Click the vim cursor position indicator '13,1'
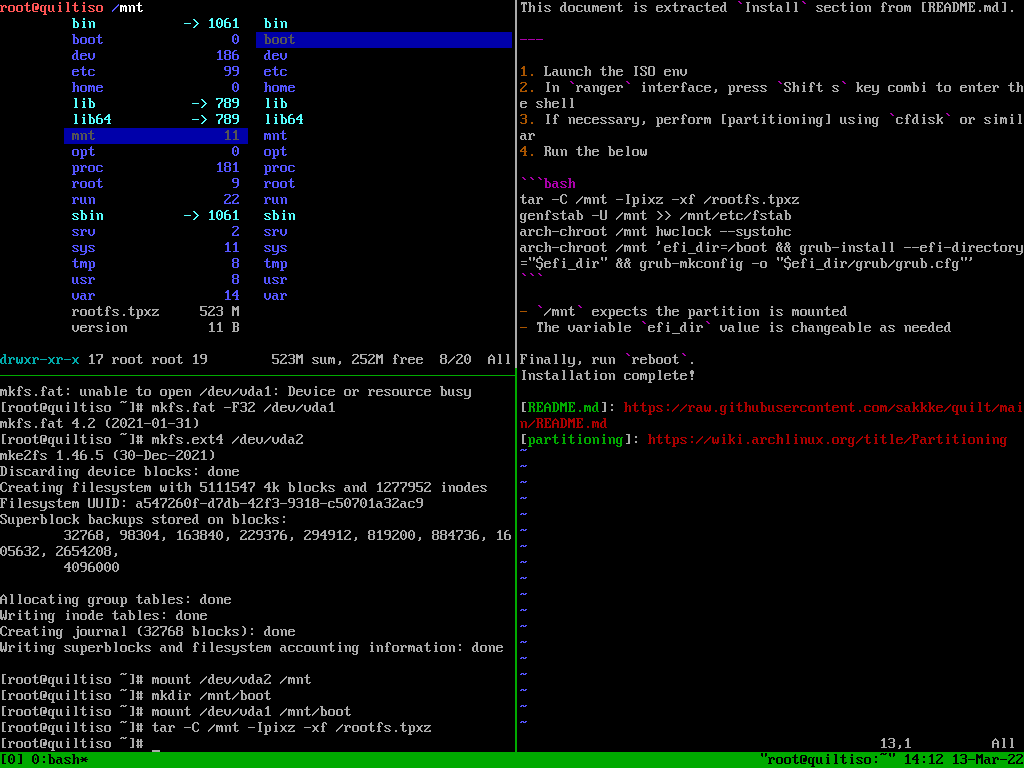Viewport: 1024px width, 768px height. point(895,743)
